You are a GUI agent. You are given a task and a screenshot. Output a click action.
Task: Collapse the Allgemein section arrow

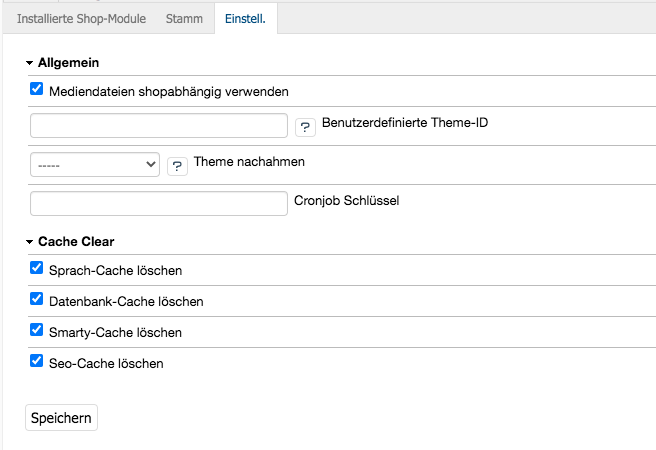pos(30,63)
